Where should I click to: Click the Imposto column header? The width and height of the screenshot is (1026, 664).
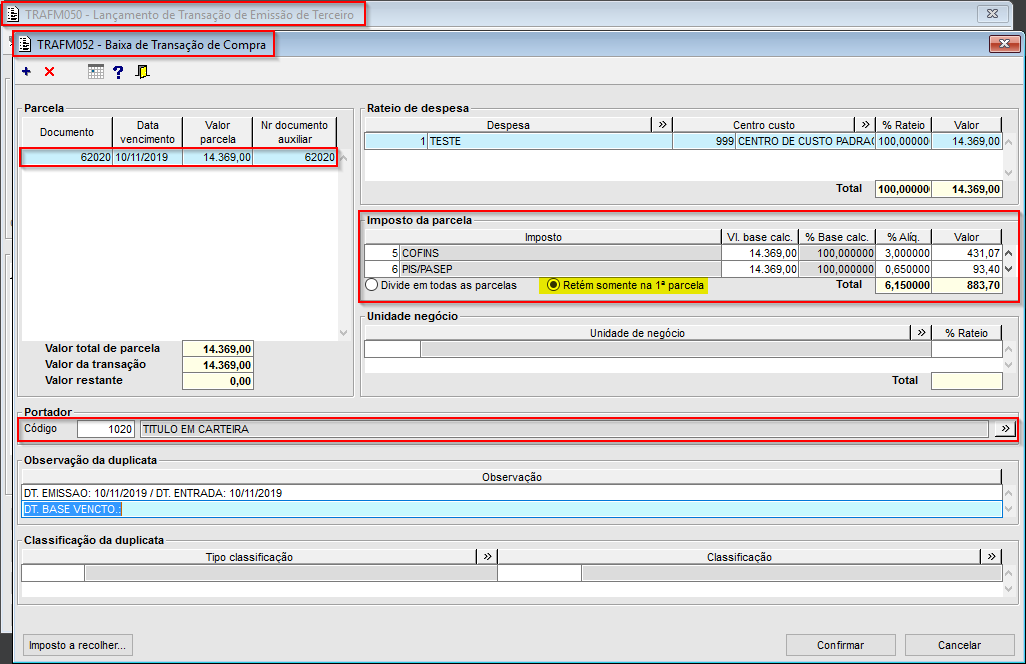(543, 237)
